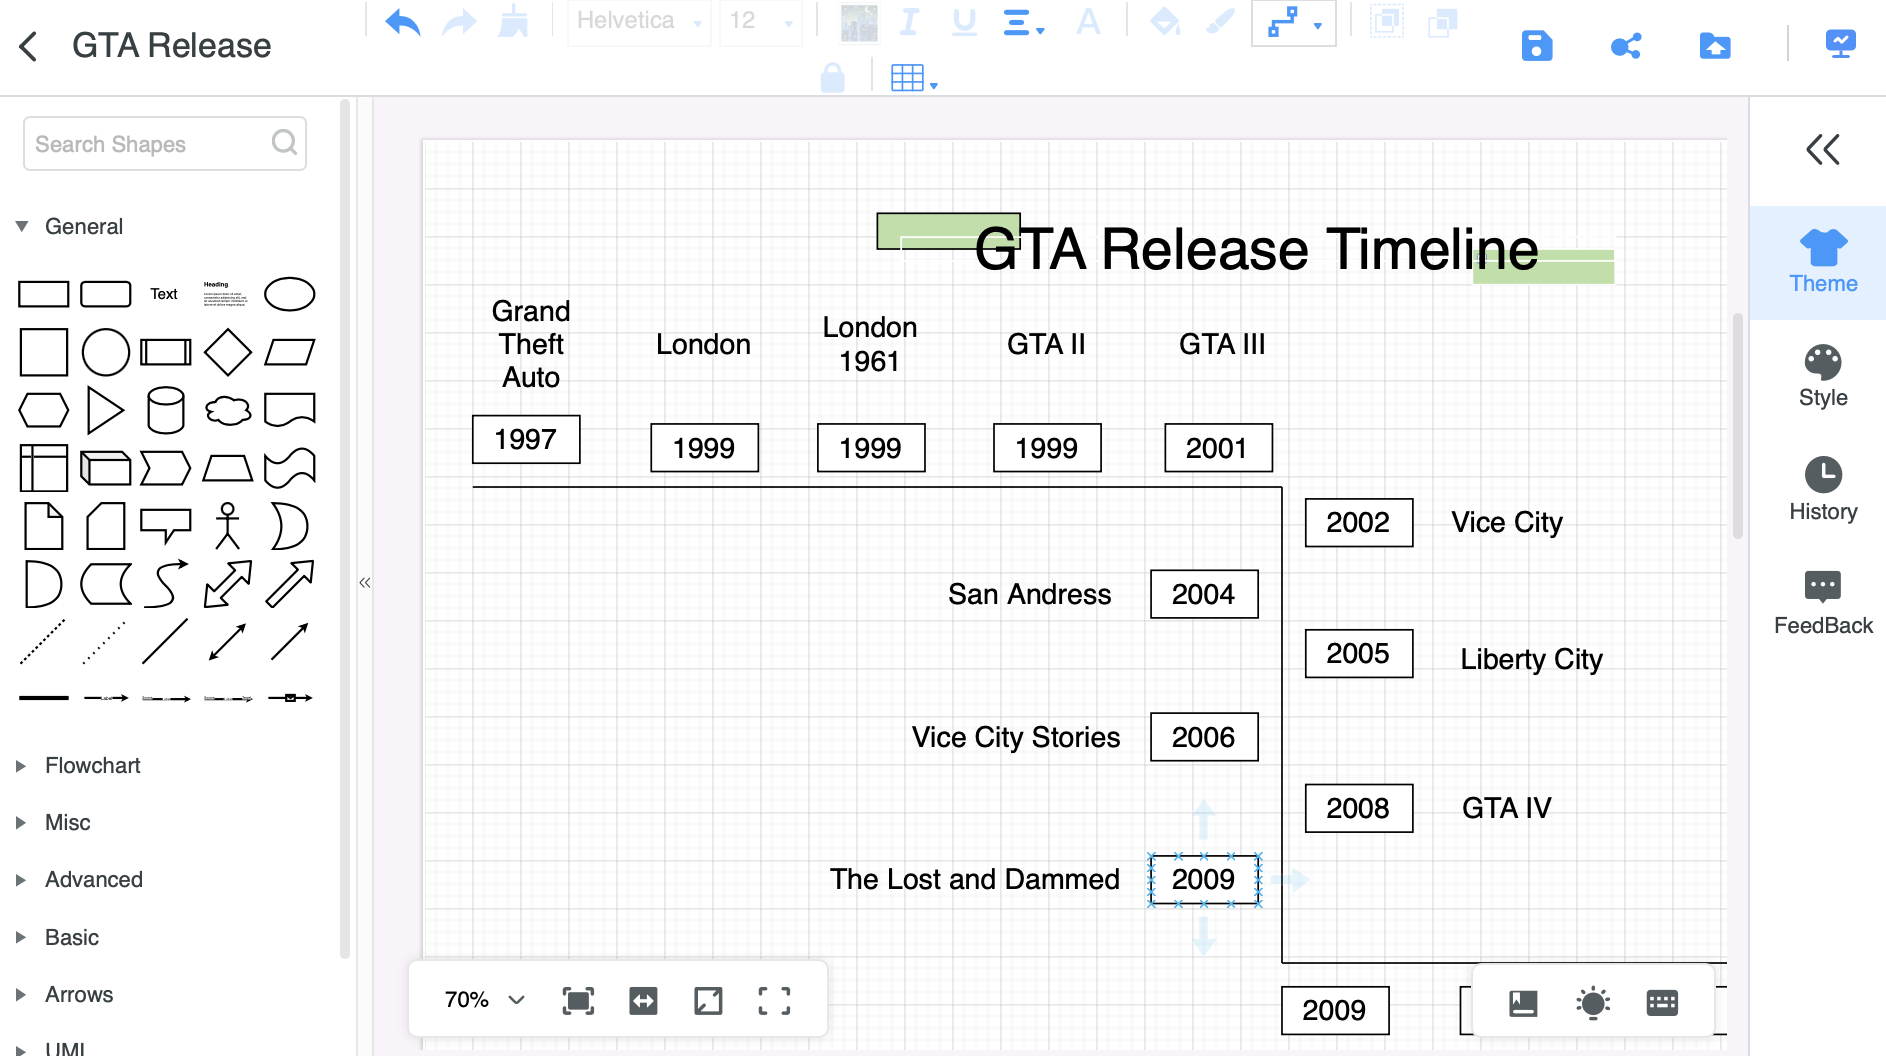Viewport: 1886px width, 1056px height.
Task: Pick the diamond shape
Action: [228, 352]
